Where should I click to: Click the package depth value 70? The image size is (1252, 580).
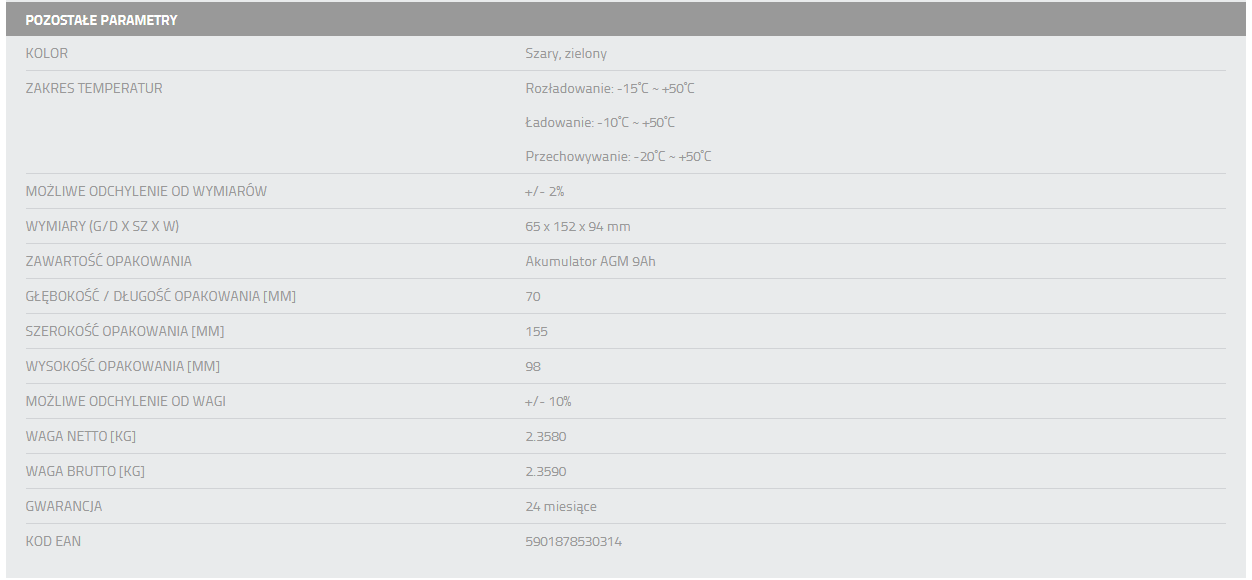pyautogui.click(x=533, y=296)
